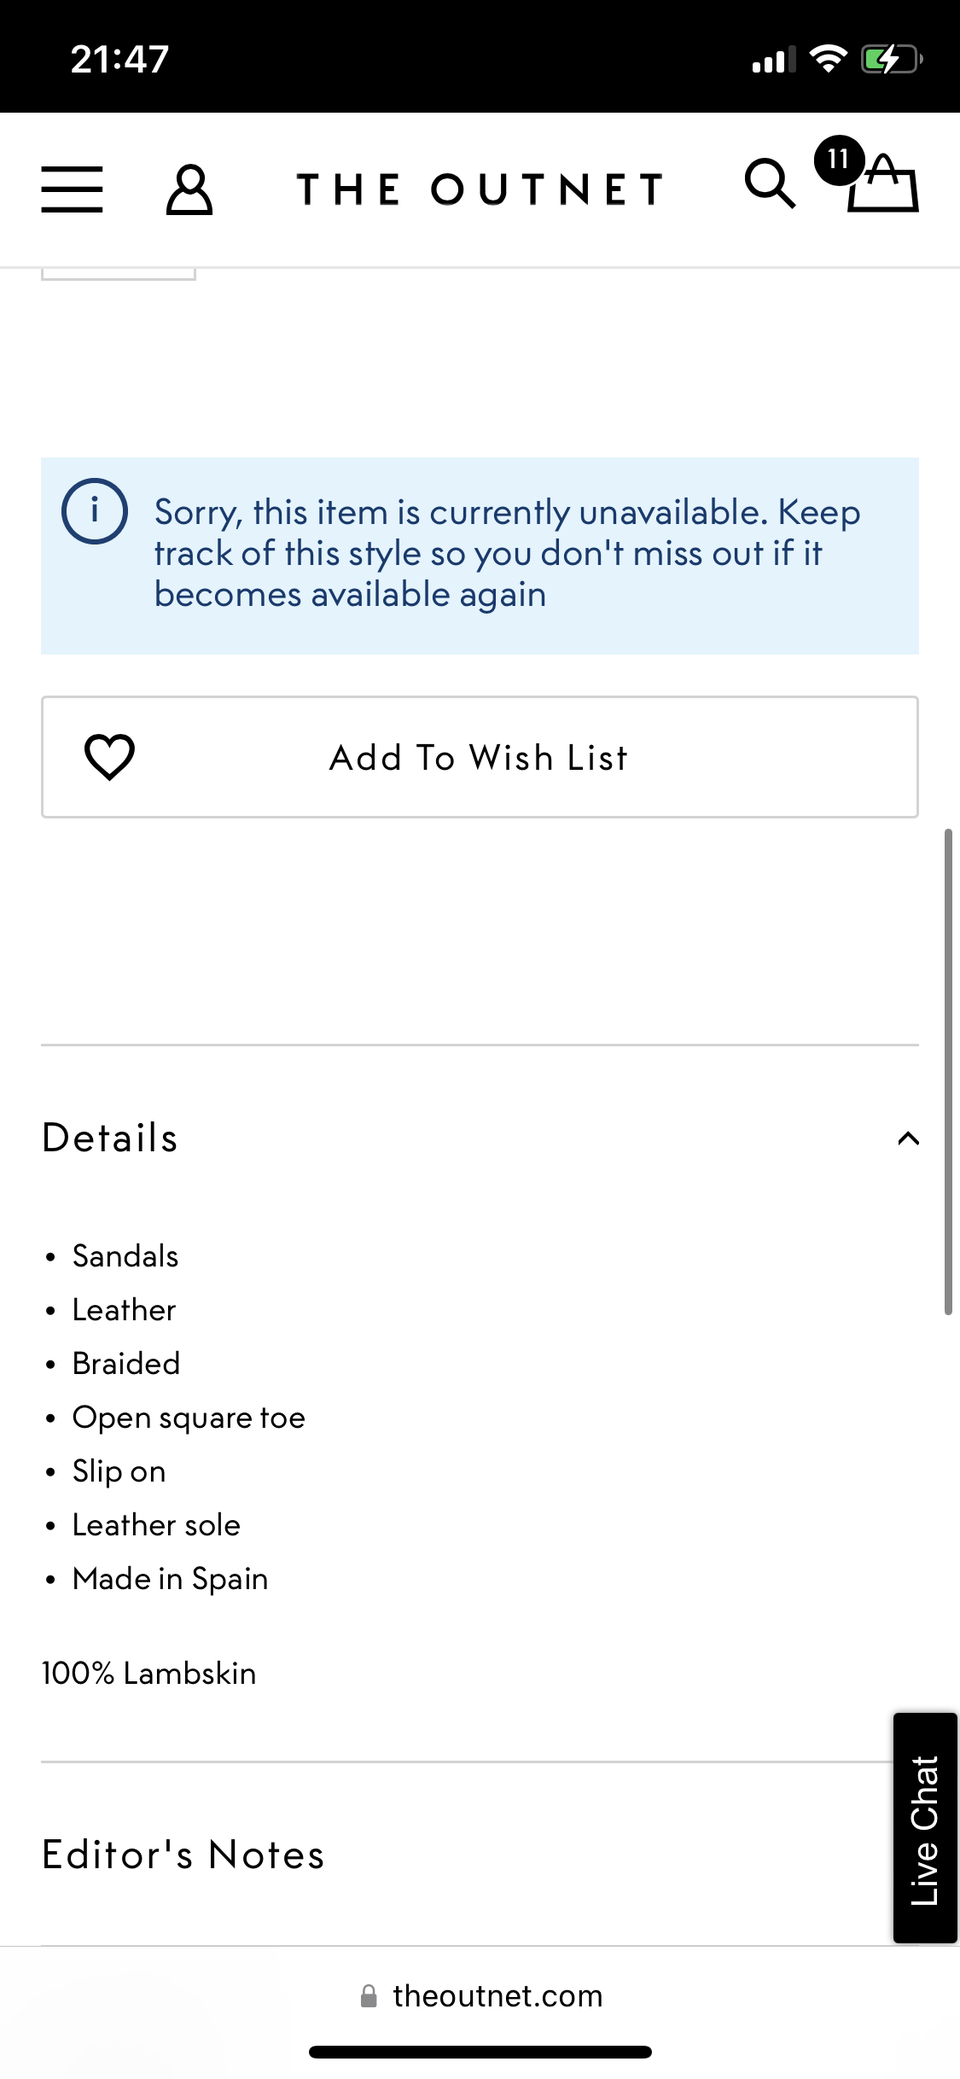Expand the Editor's Notes section
Screen dimensions: 960x2079
183,1855
